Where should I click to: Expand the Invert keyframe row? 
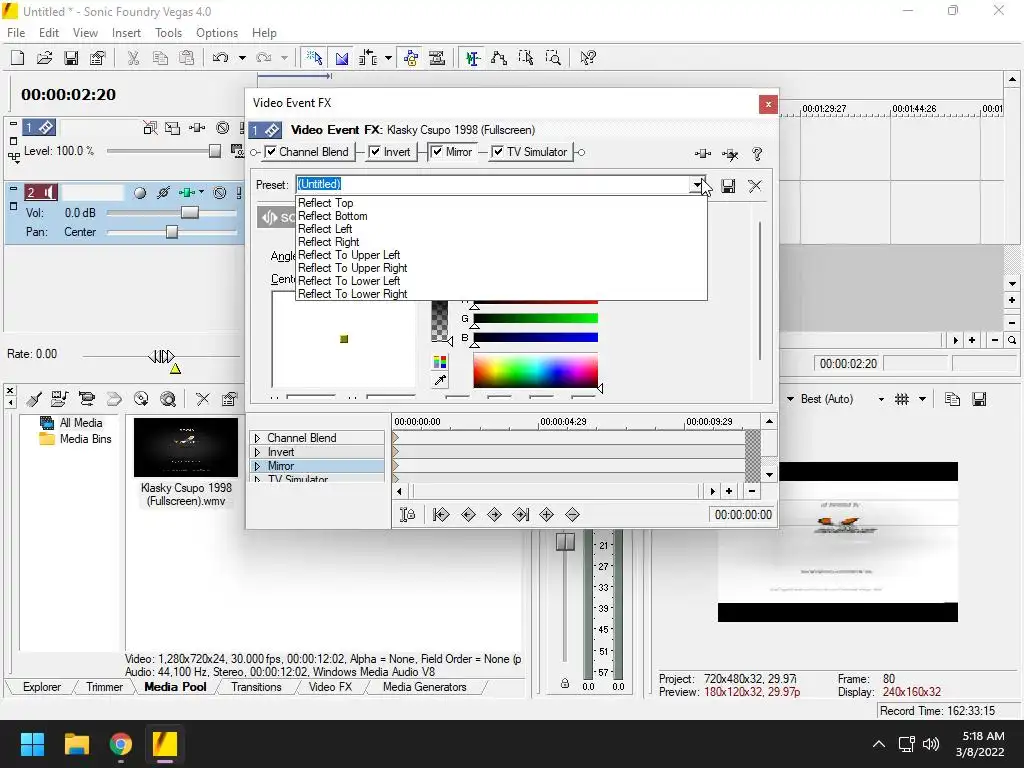[257, 452]
